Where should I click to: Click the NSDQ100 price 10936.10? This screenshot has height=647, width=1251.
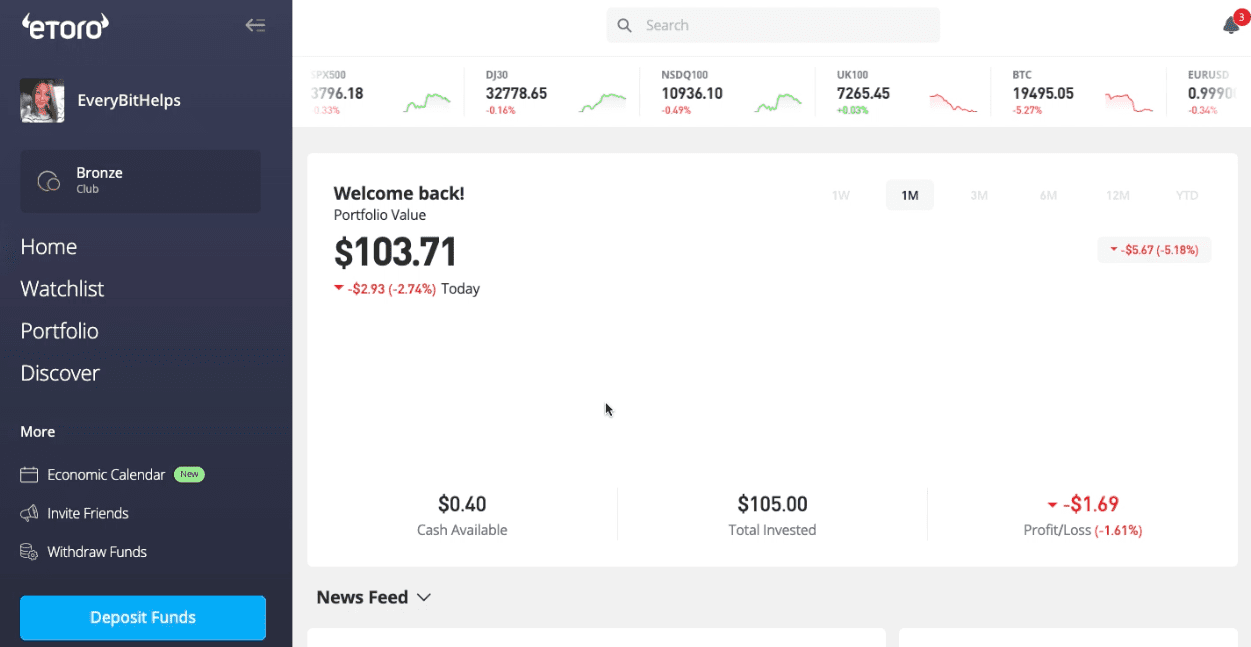point(692,93)
